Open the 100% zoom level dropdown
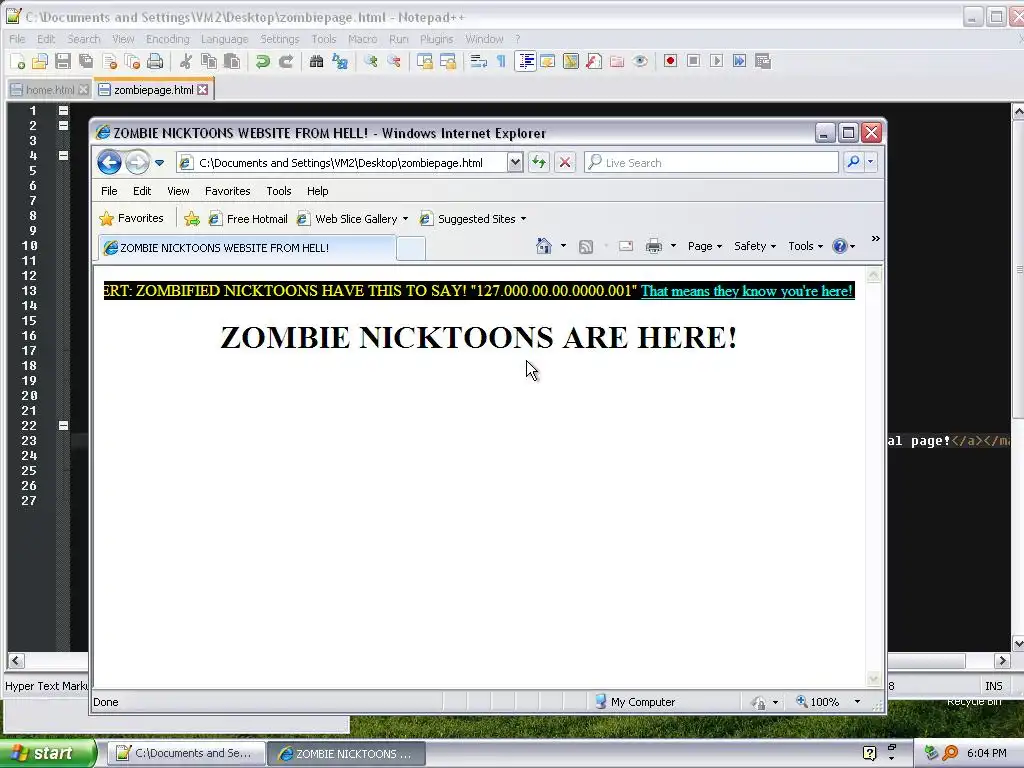The height and width of the screenshot is (768, 1024). tap(857, 702)
